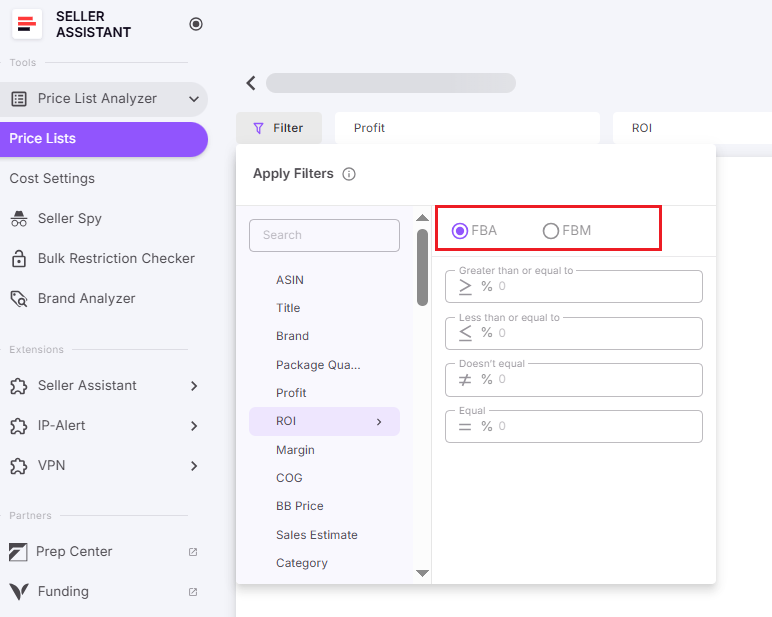772x617 pixels.
Task: Click the record circle icon beside Seller Assistant
Action: [196, 24]
